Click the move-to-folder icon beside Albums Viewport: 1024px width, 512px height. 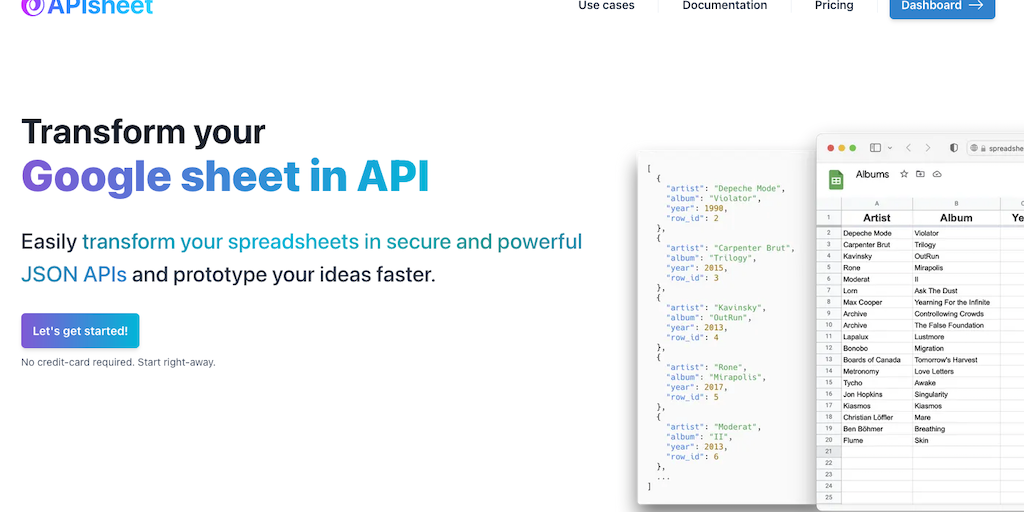click(920, 174)
